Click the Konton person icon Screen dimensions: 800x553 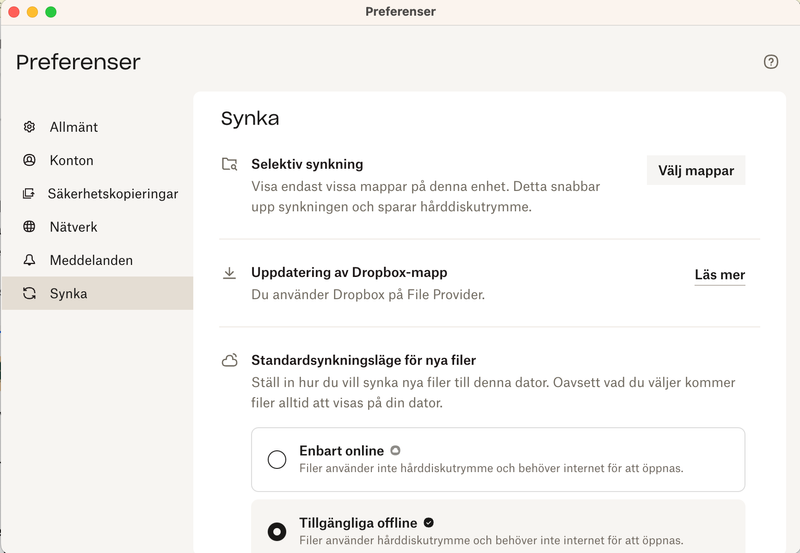tap(30, 160)
